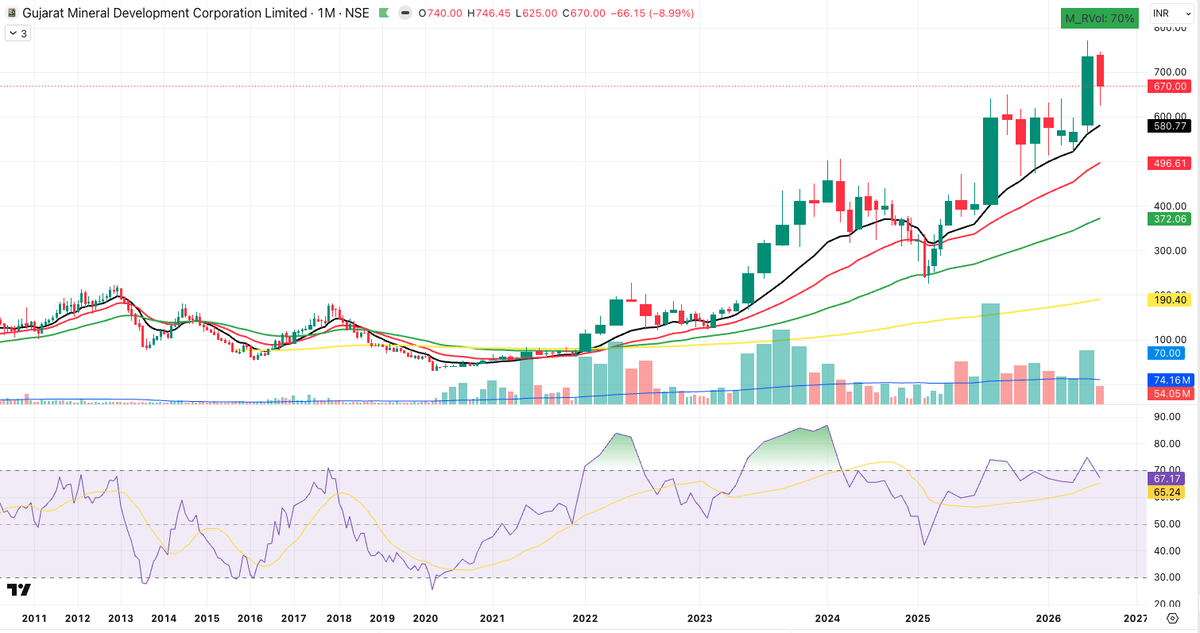
Task: Click the 2024 label on time axis
Action: click(828, 620)
